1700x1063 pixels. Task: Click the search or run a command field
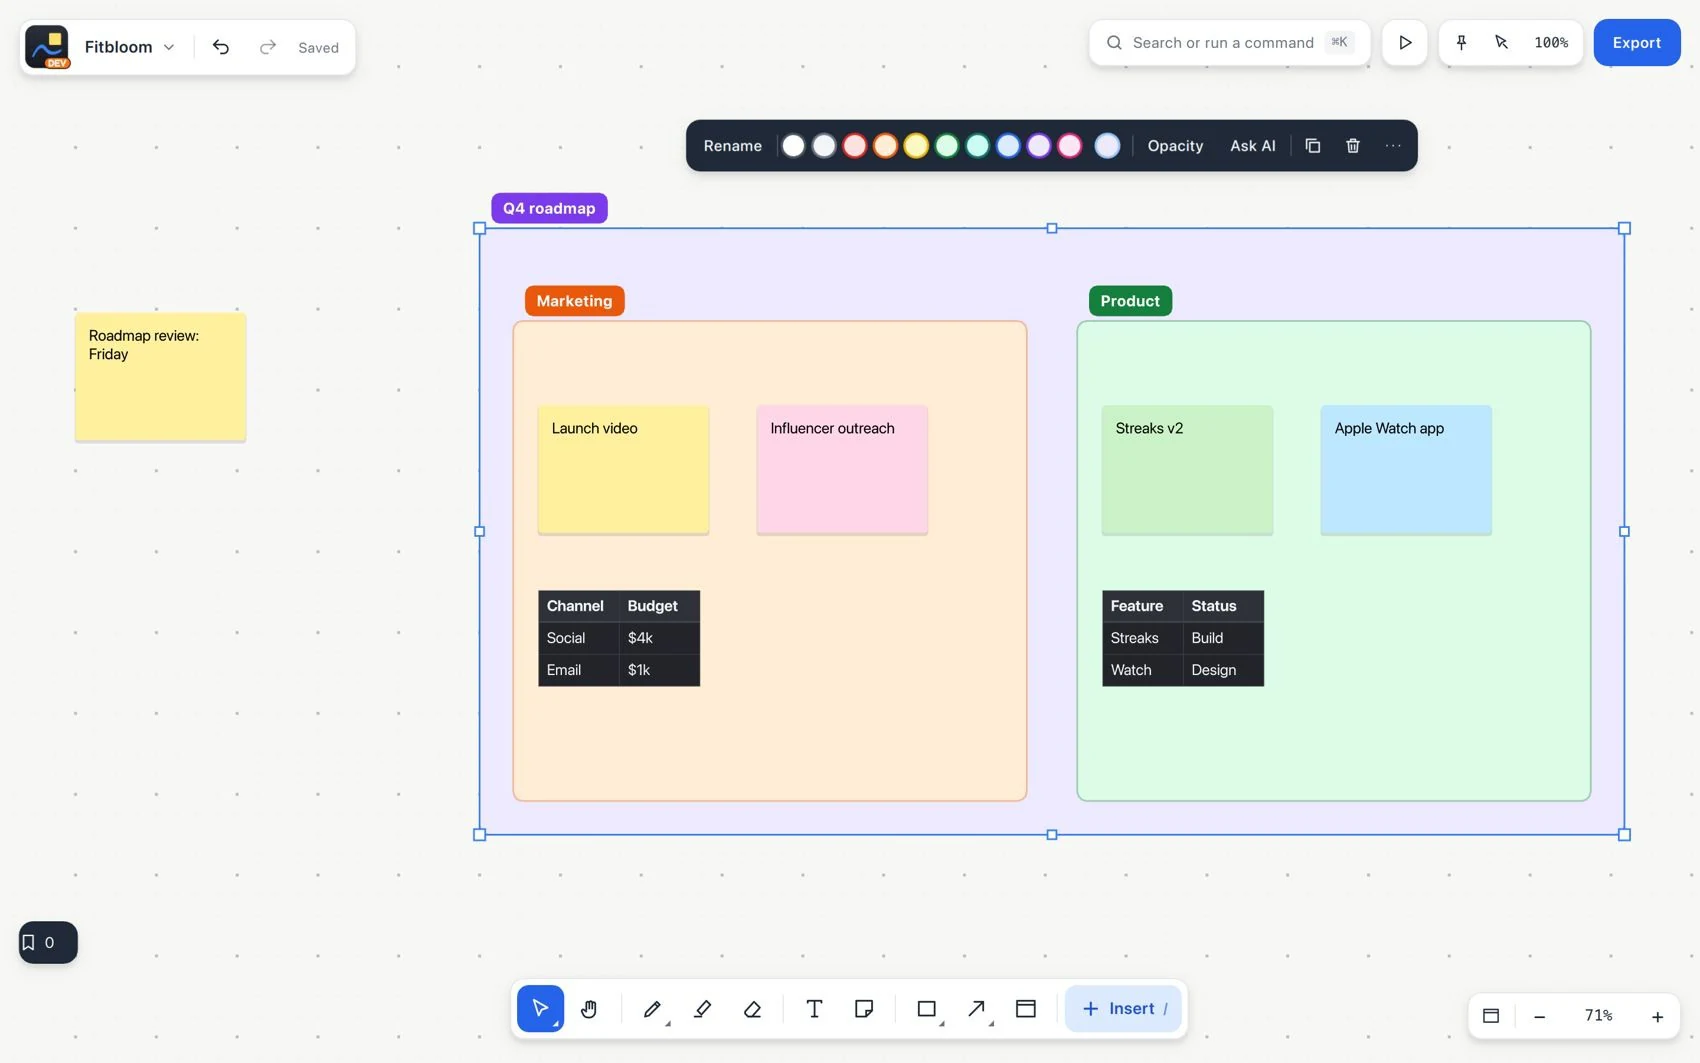1229,42
